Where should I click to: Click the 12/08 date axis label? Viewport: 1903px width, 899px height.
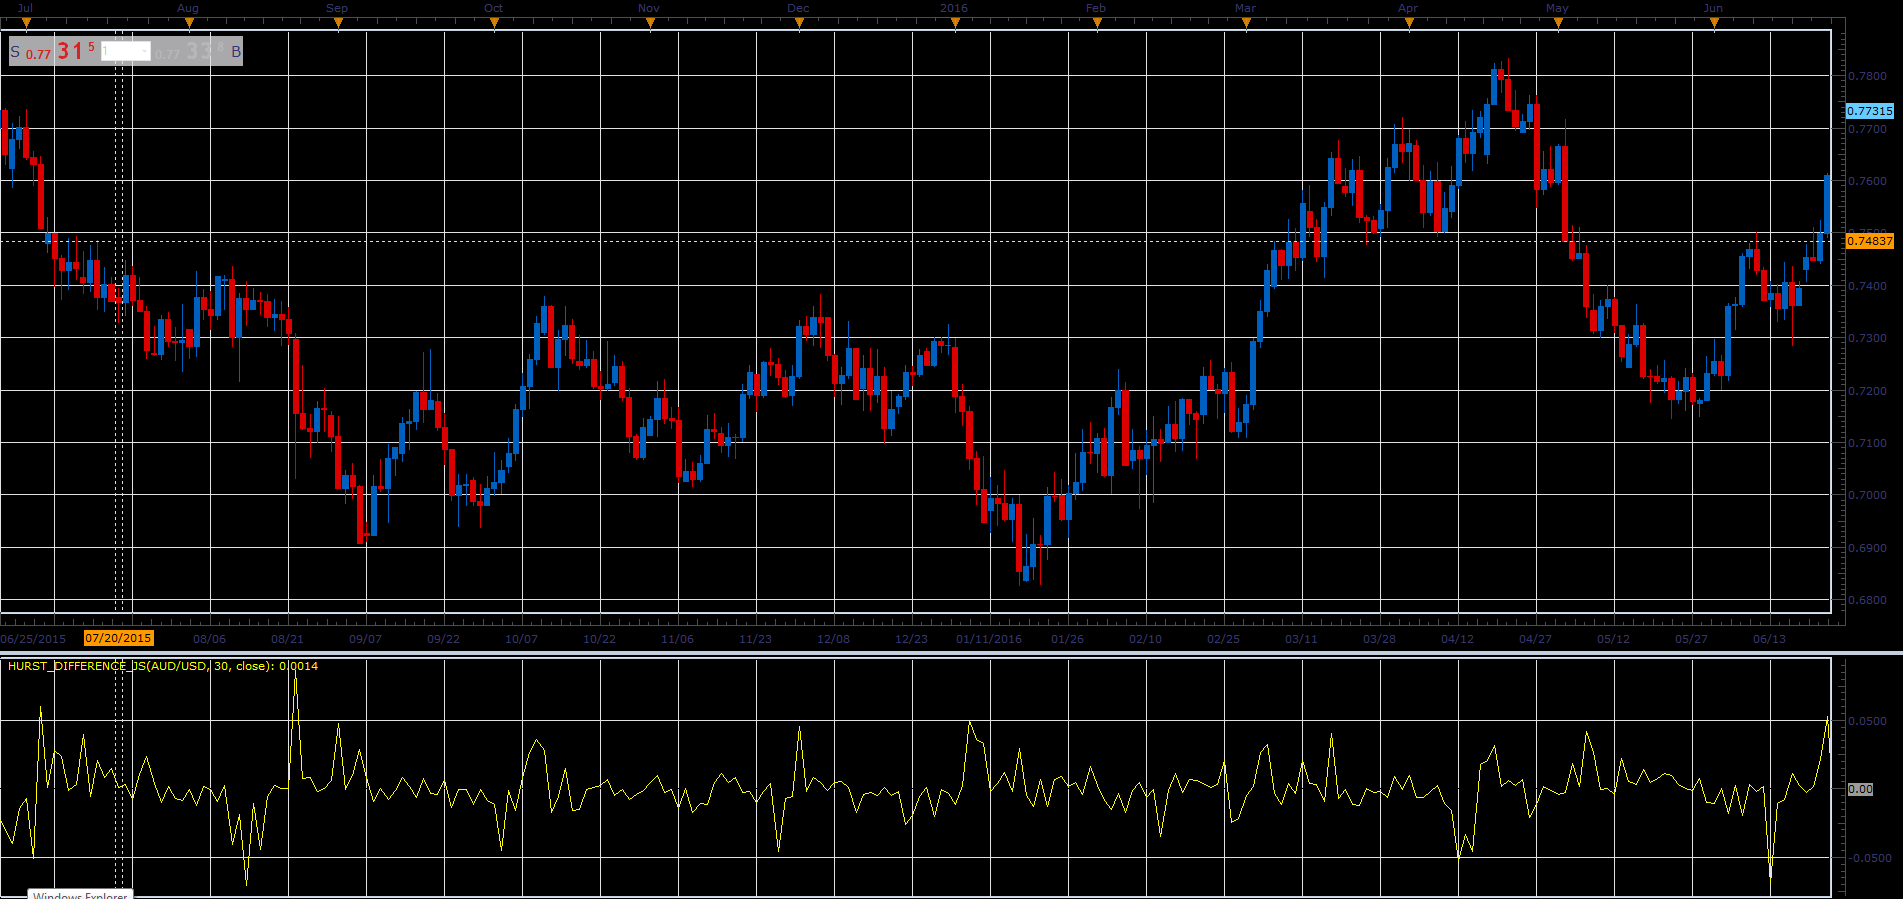(833, 639)
